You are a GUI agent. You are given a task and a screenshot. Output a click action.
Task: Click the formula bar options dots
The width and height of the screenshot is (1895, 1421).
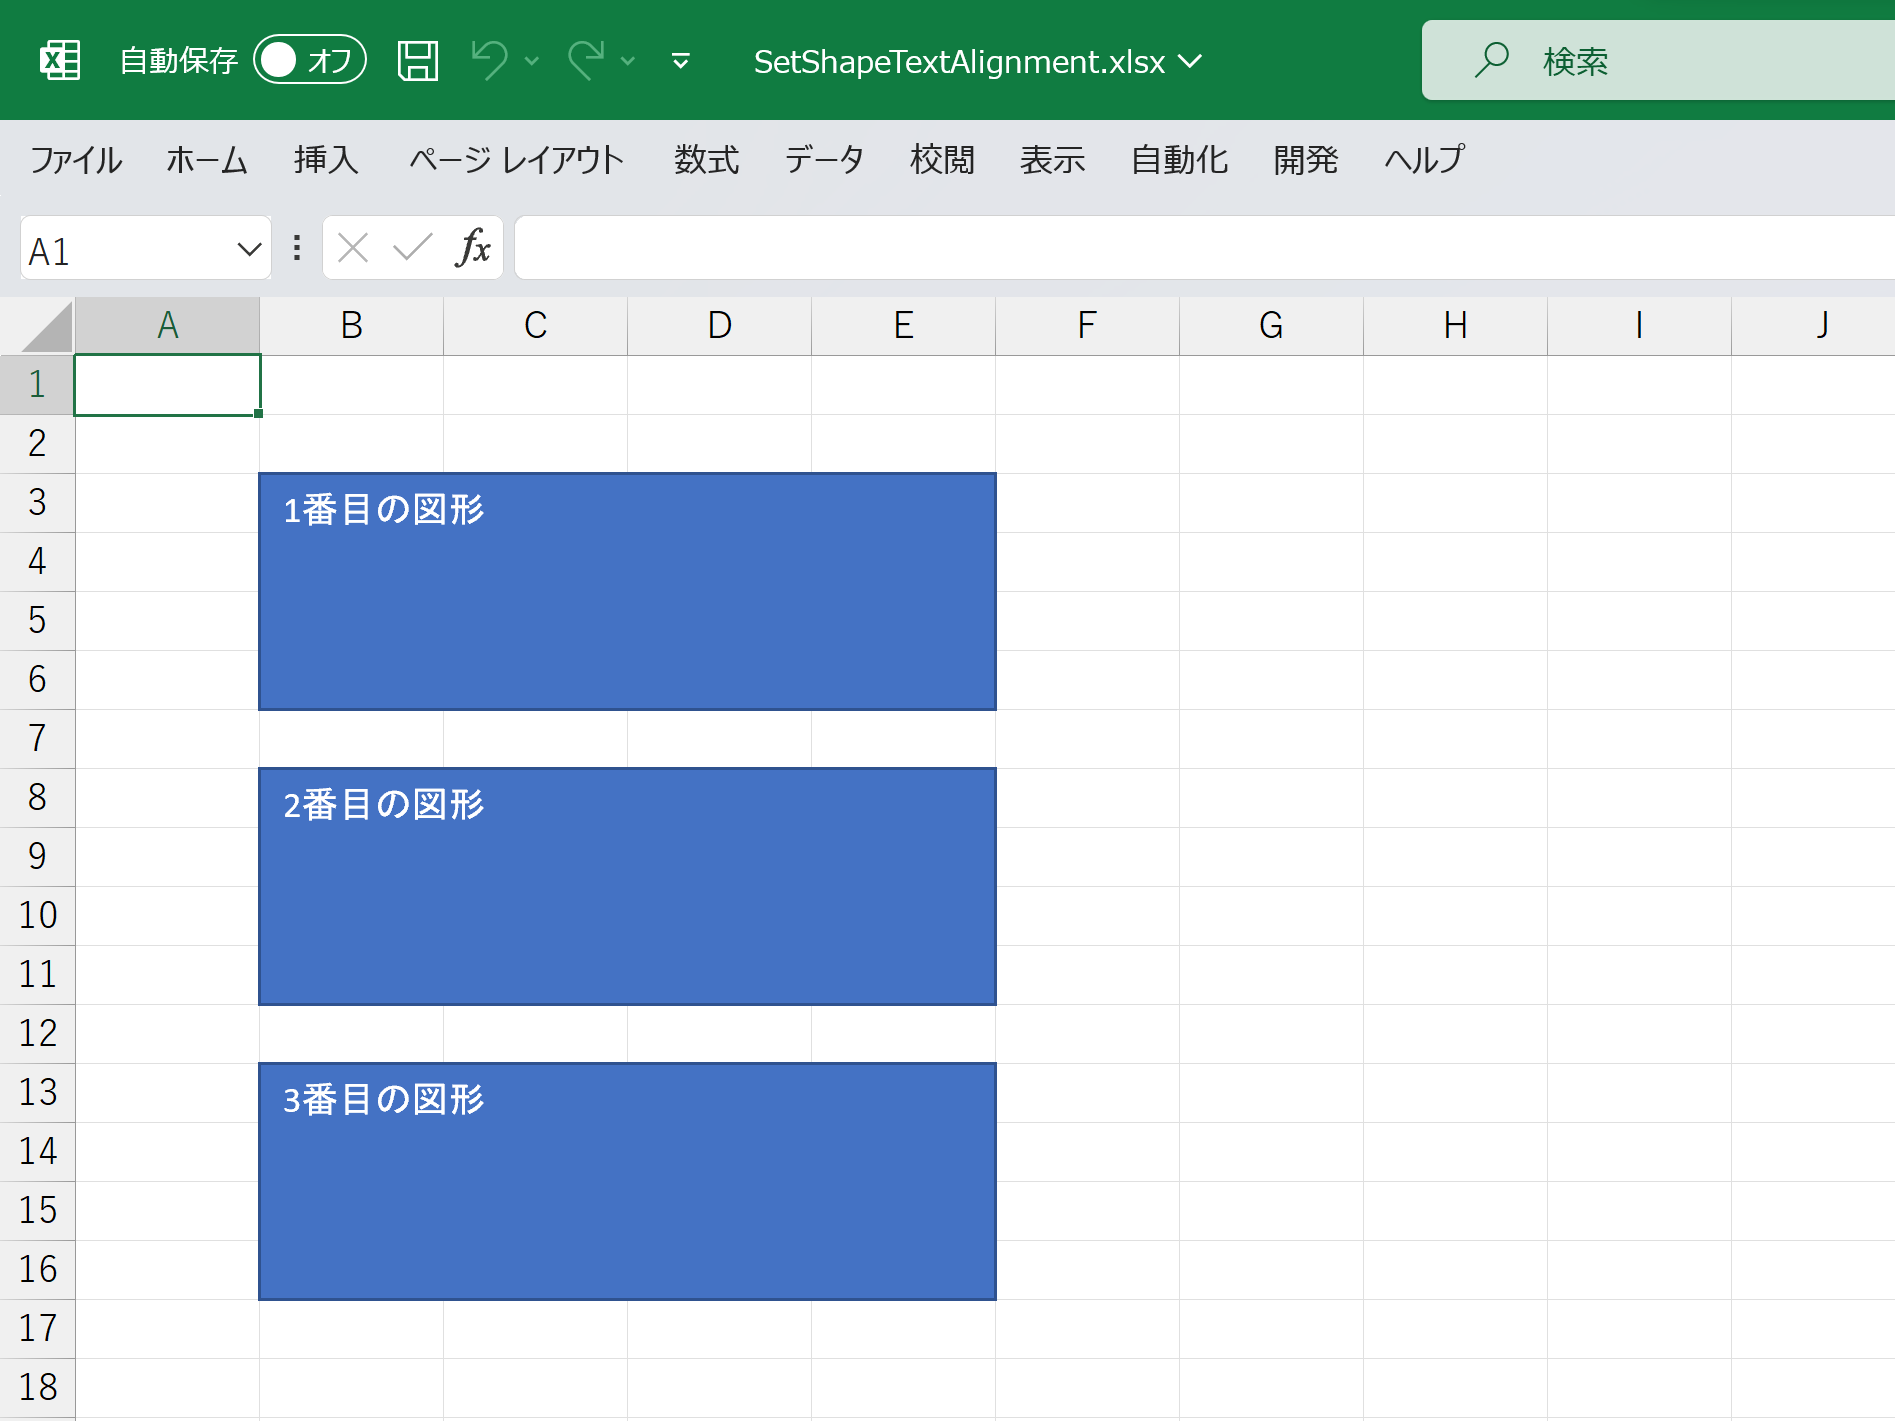297,248
